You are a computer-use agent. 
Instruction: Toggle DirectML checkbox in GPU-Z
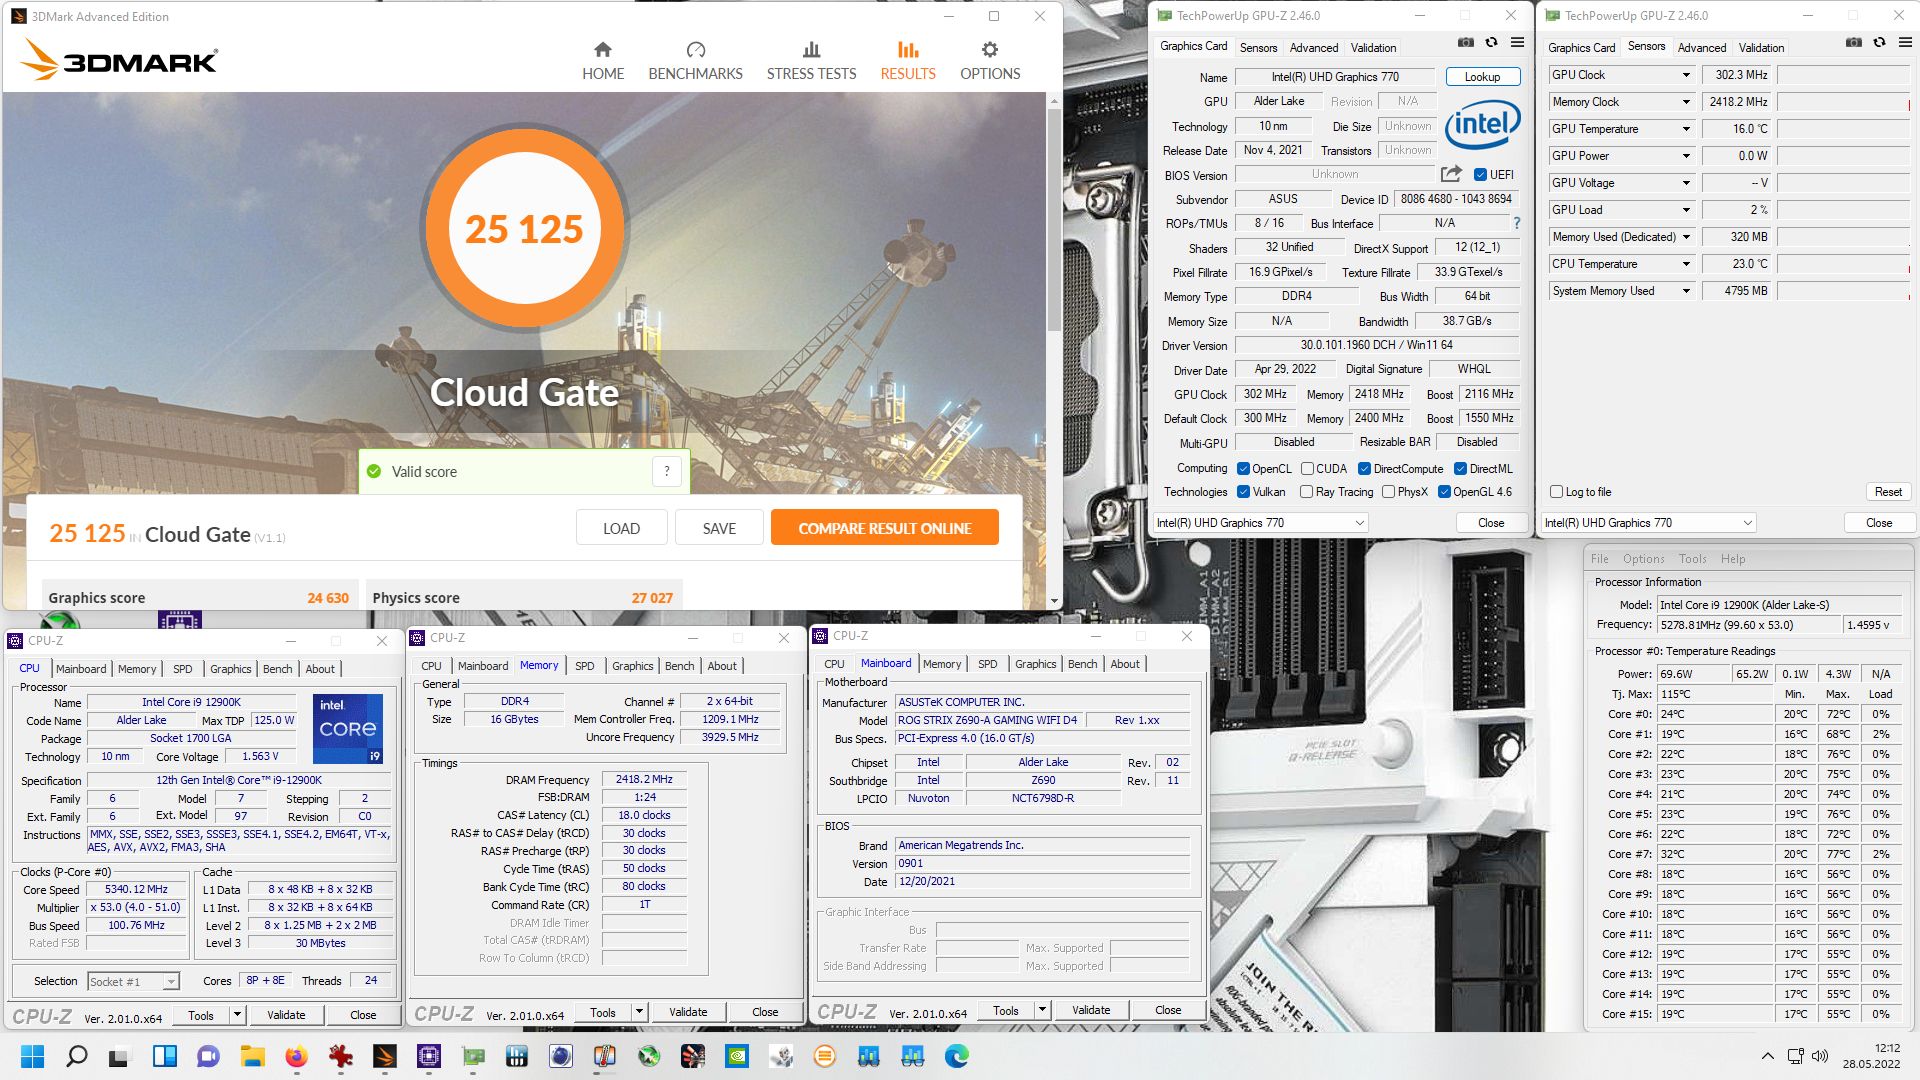click(x=1460, y=468)
